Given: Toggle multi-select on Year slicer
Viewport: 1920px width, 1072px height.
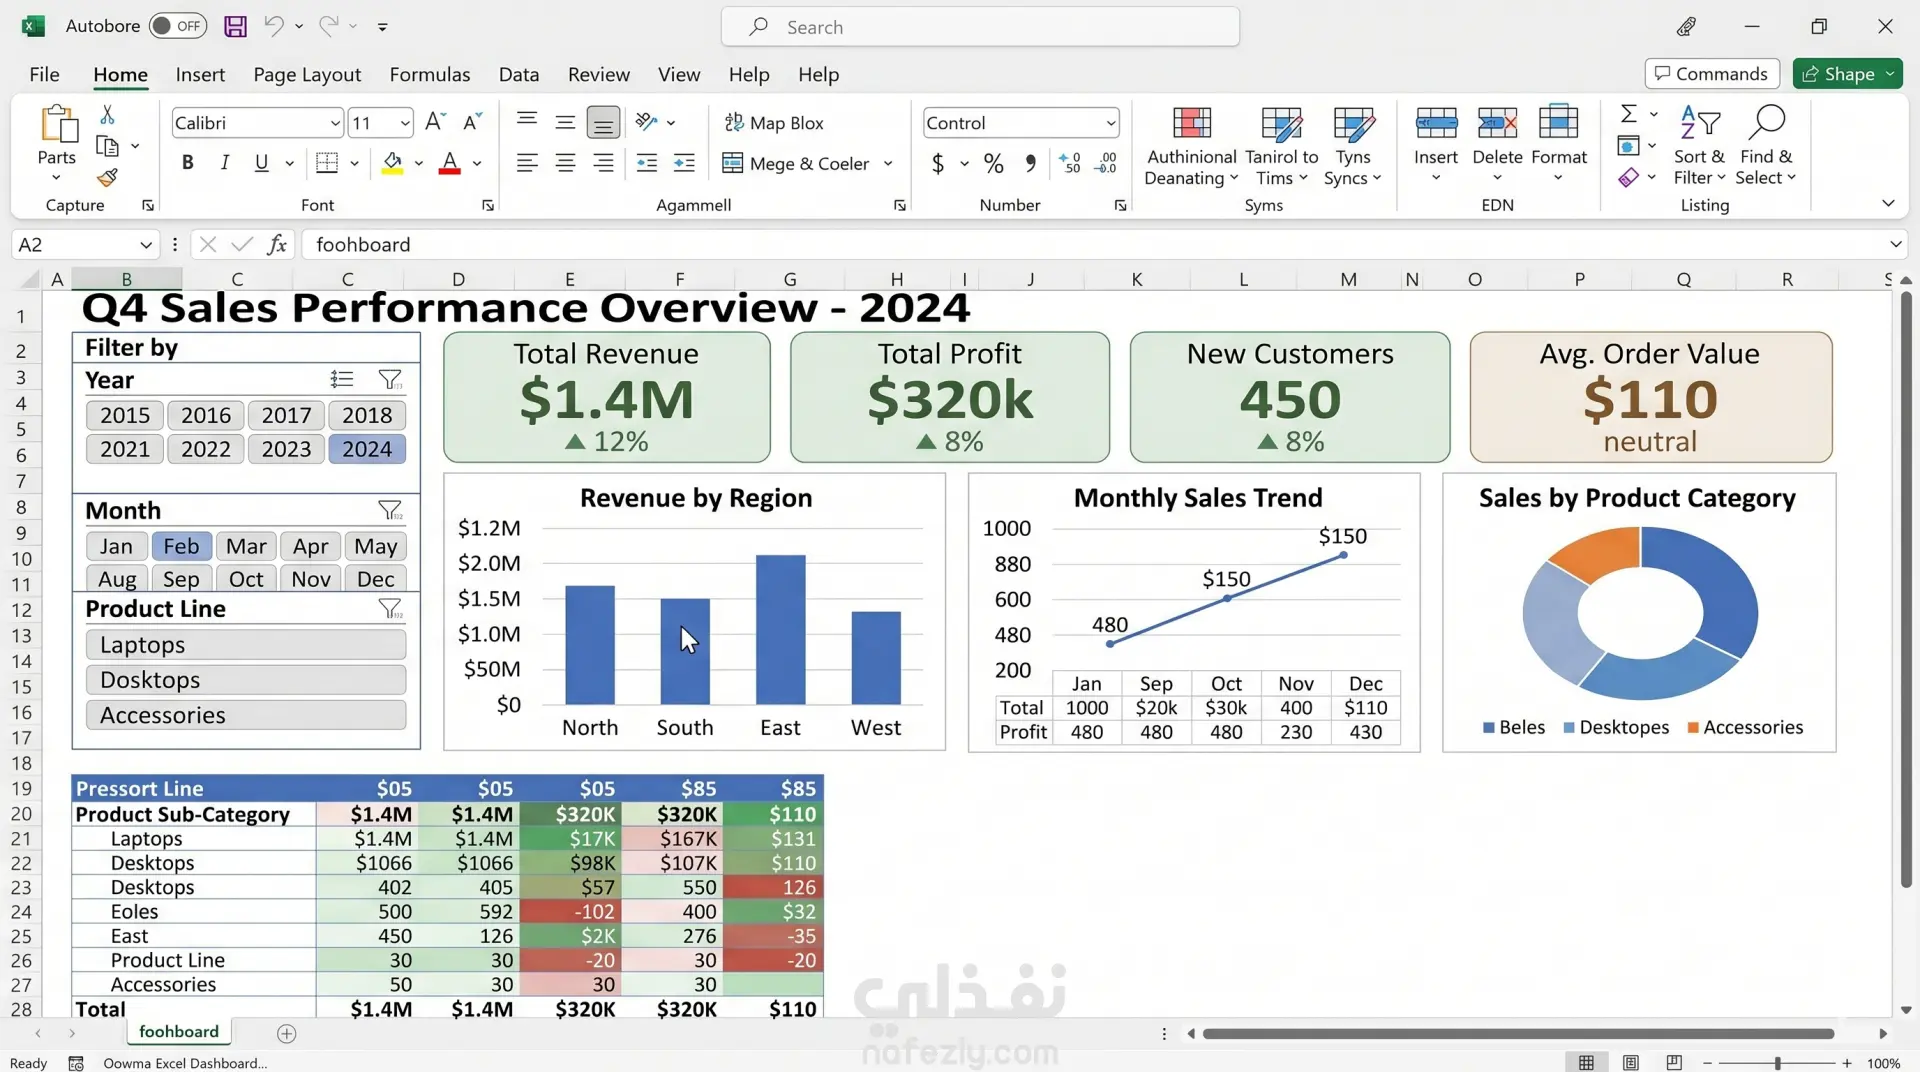Looking at the screenshot, I should (x=342, y=380).
